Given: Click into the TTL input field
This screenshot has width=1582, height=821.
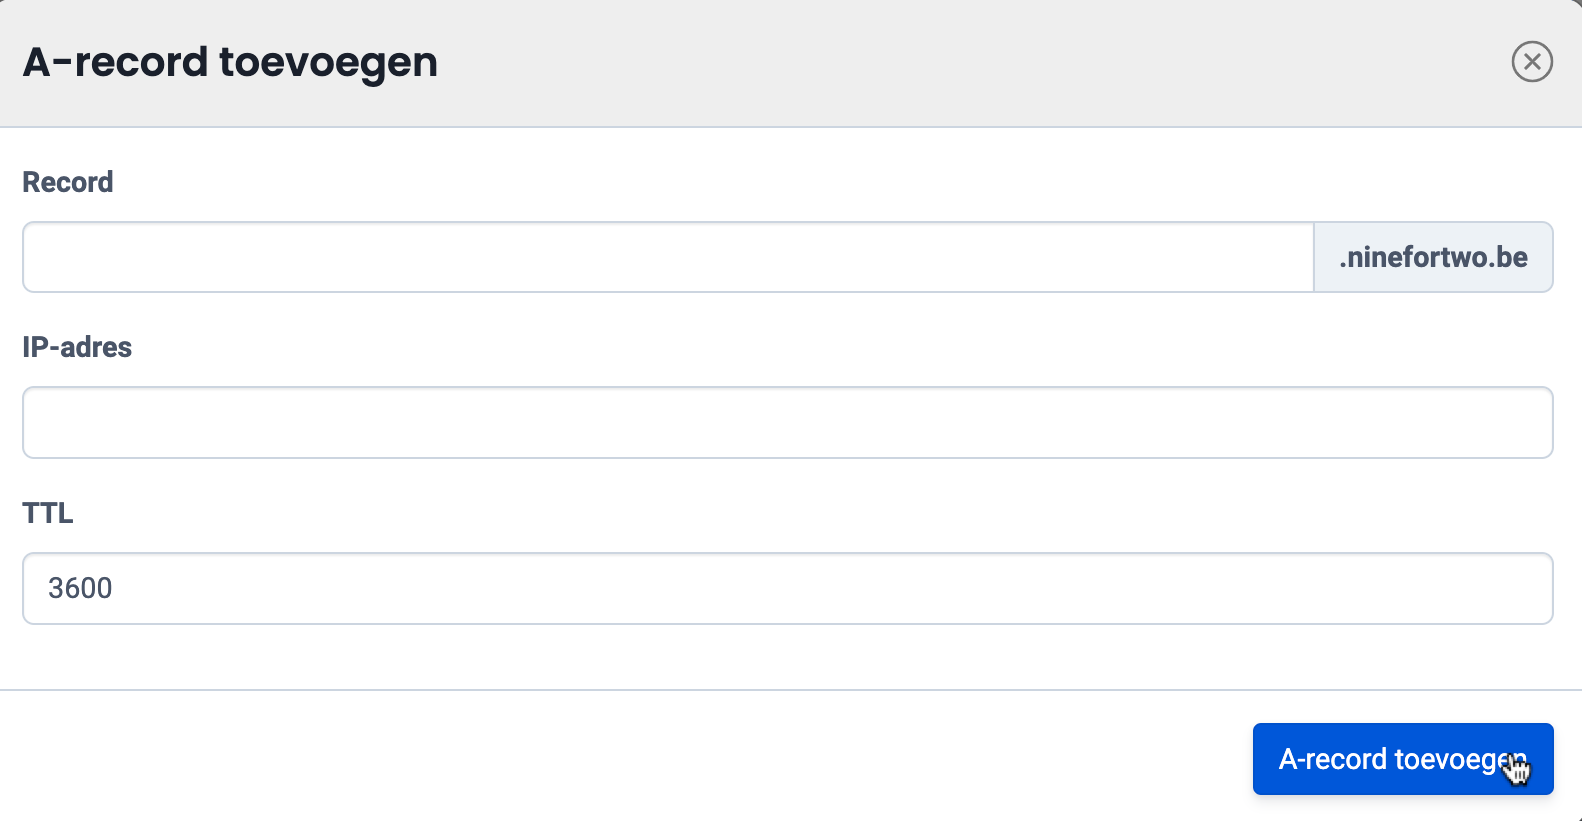Looking at the screenshot, I should 787,588.
